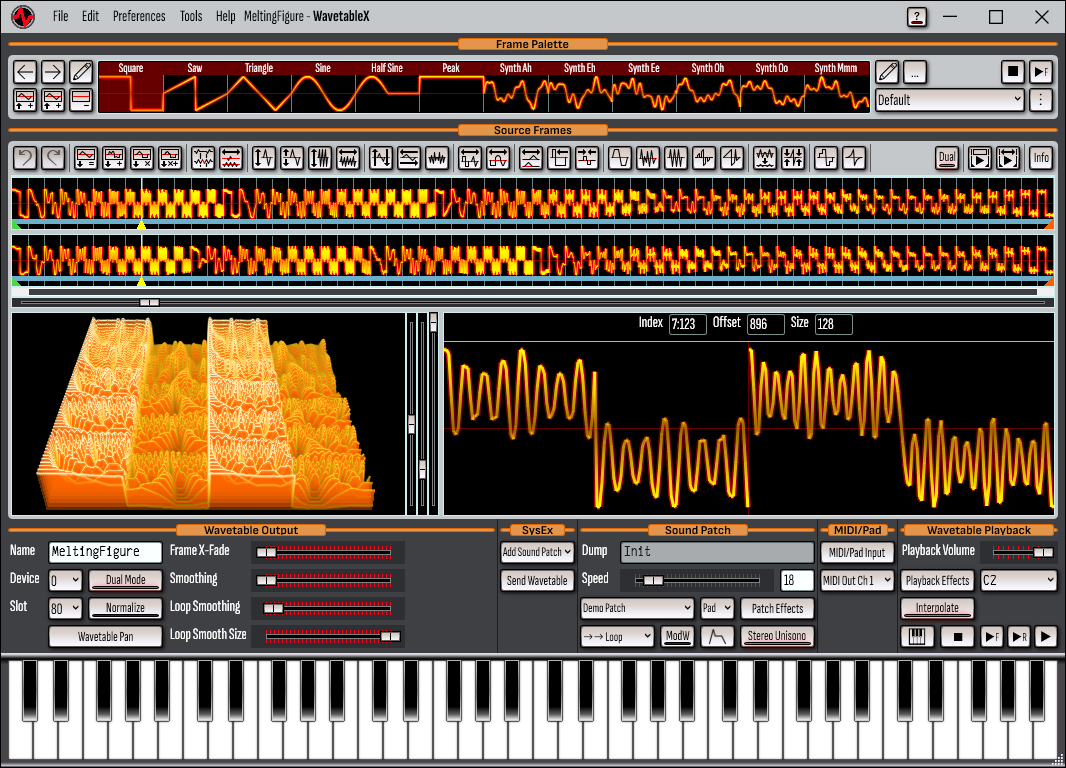Click the frame icon with the multiply sign
The width and height of the screenshot is (1066, 768).
[x=142, y=158]
